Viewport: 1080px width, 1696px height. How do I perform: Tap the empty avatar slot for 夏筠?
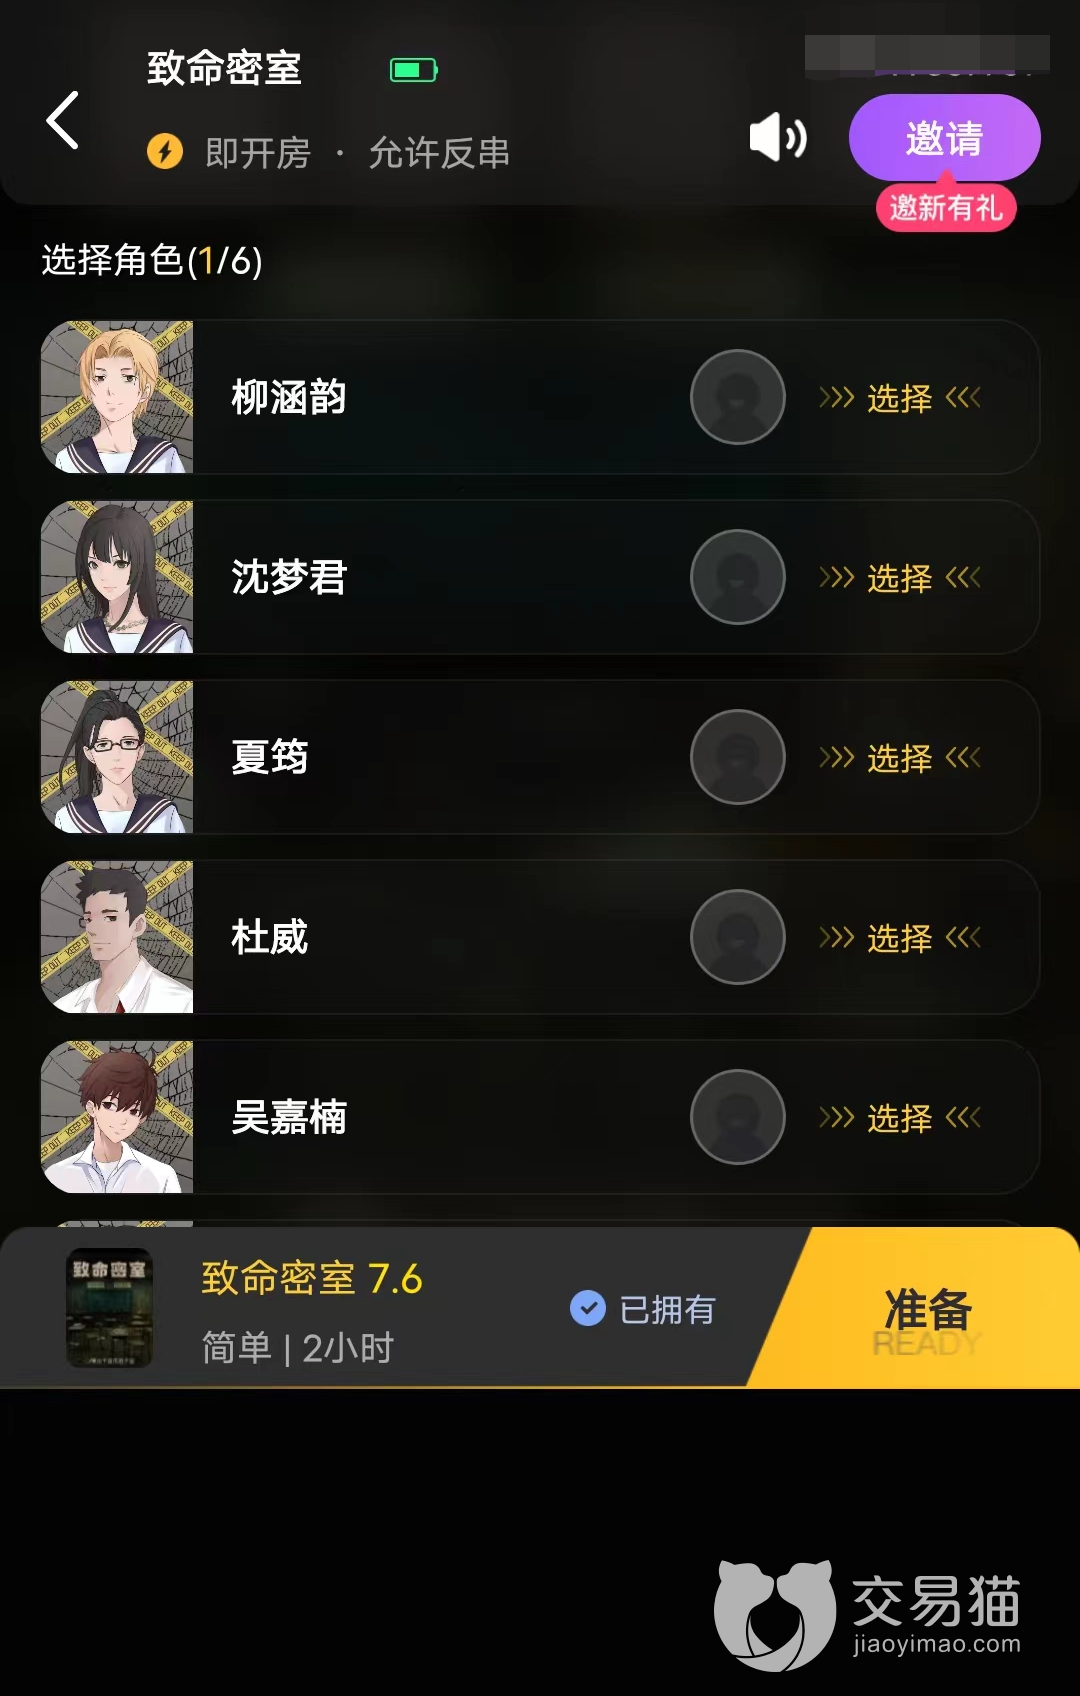tap(738, 757)
